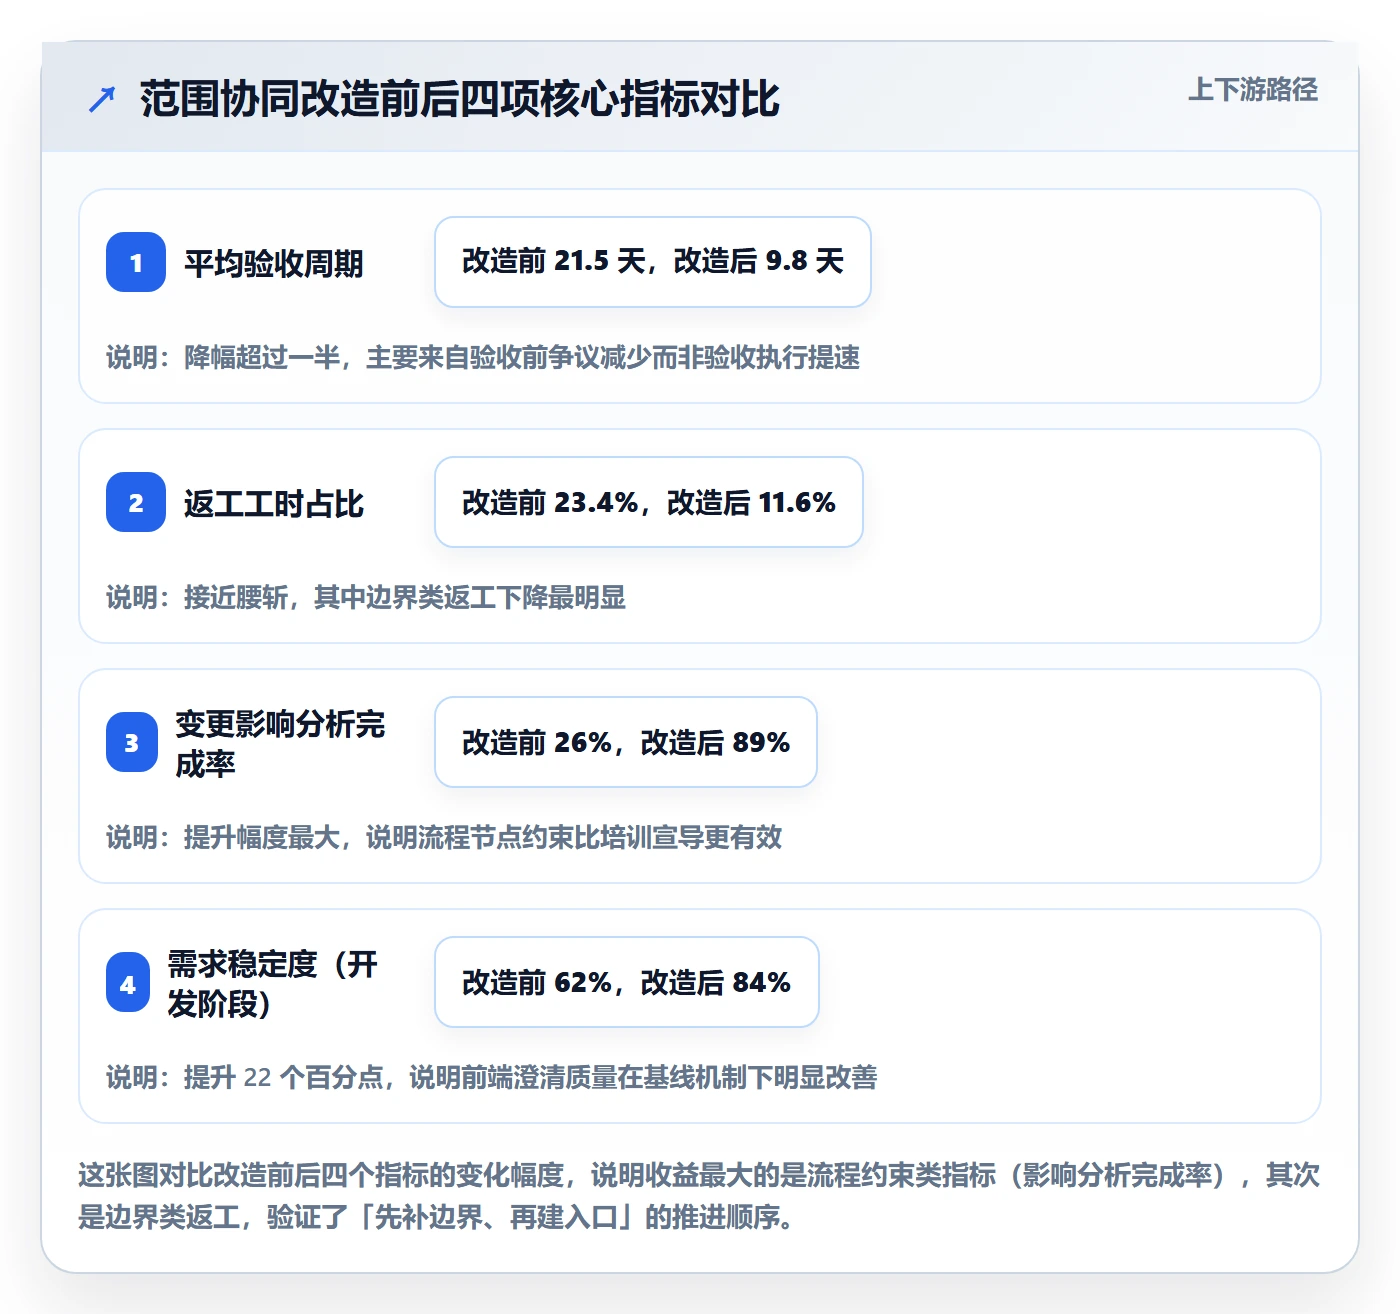Click the 需求稳定度（开发阶段）heading
The height and width of the screenshot is (1314, 1400).
(272, 984)
